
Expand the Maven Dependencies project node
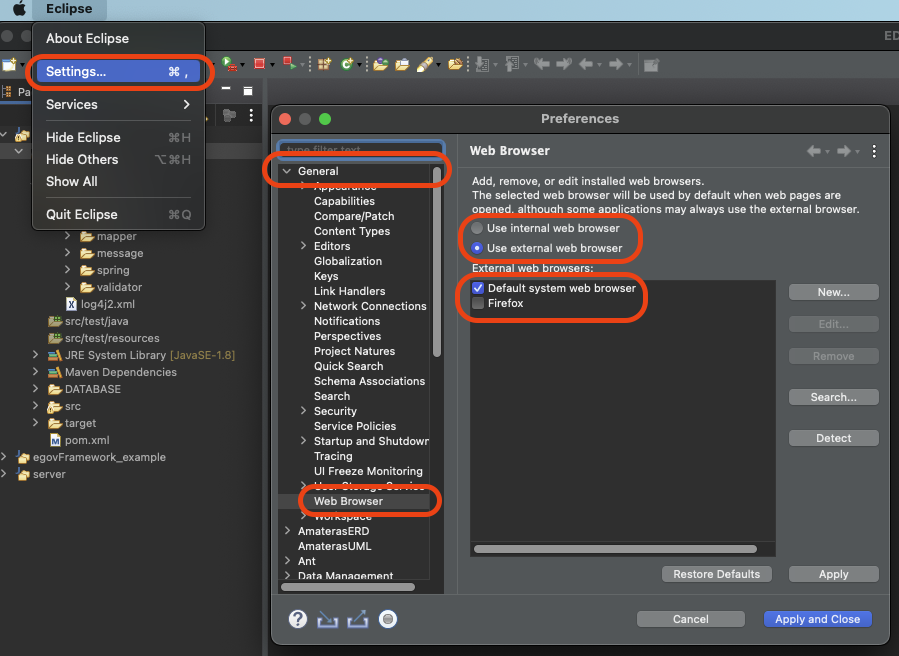(x=35, y=372)
